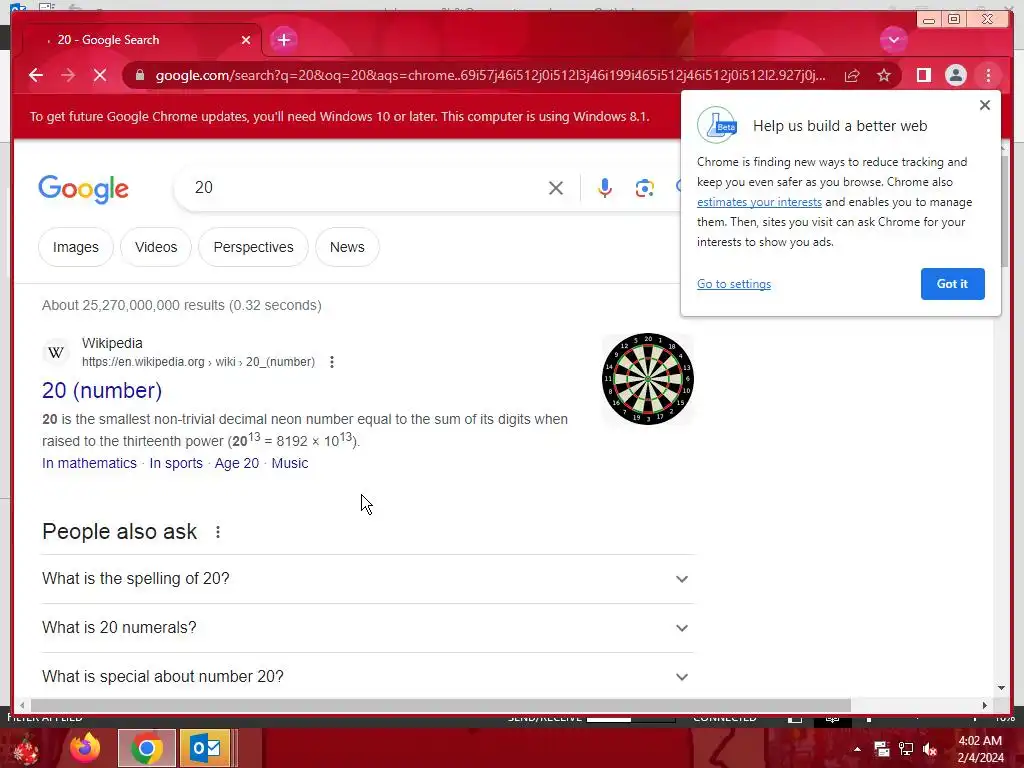Open the Age 20 sublink

(x=237, y=463)
